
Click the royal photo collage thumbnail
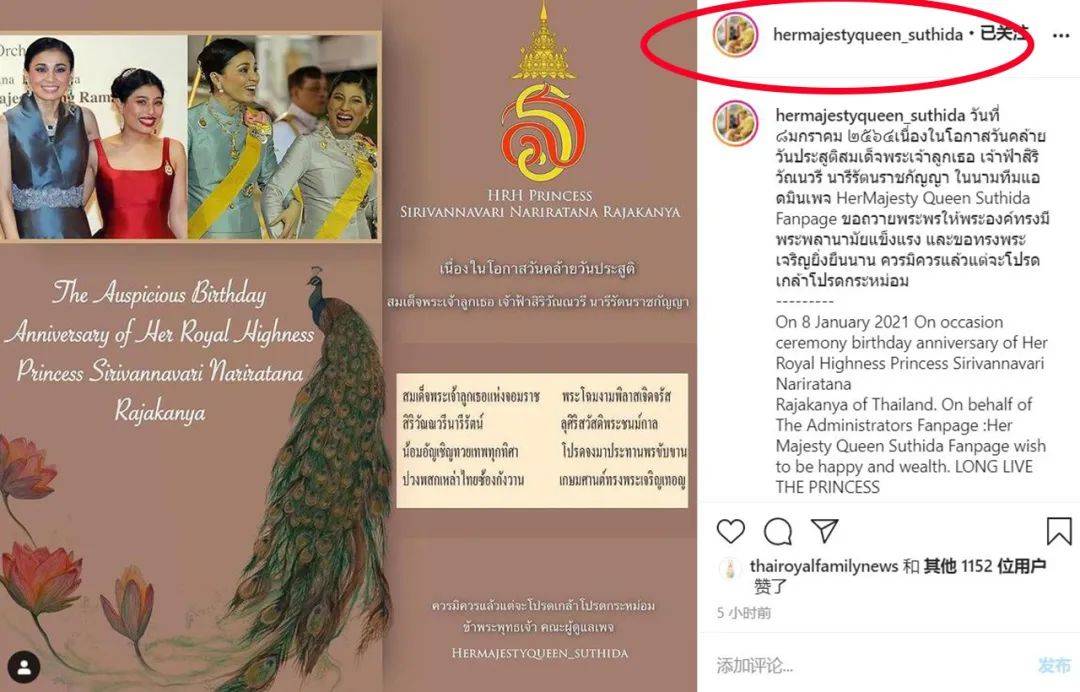coord(190,136)
